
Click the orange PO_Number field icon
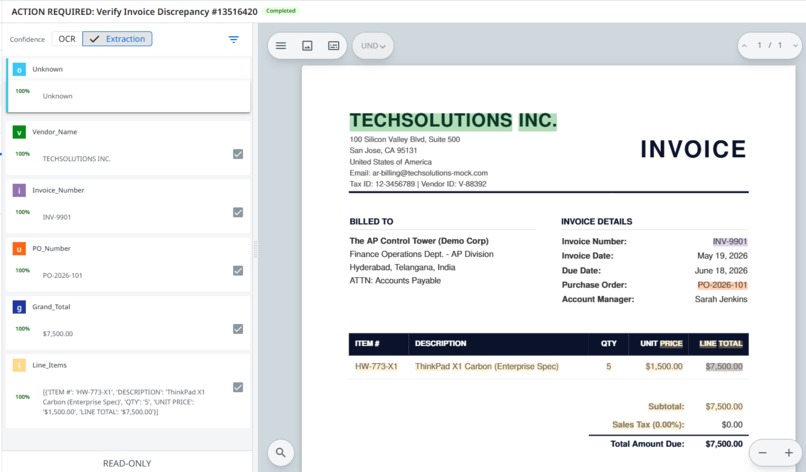tap(19, 249)
